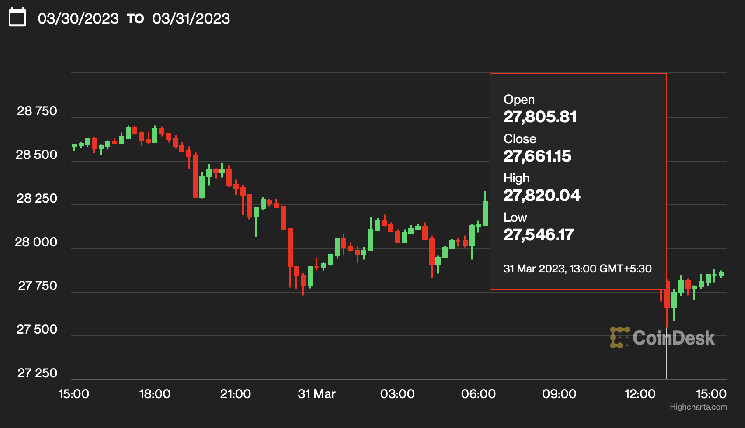
Task: Click the 28 000 price axis label
Action: pos(37,243)
